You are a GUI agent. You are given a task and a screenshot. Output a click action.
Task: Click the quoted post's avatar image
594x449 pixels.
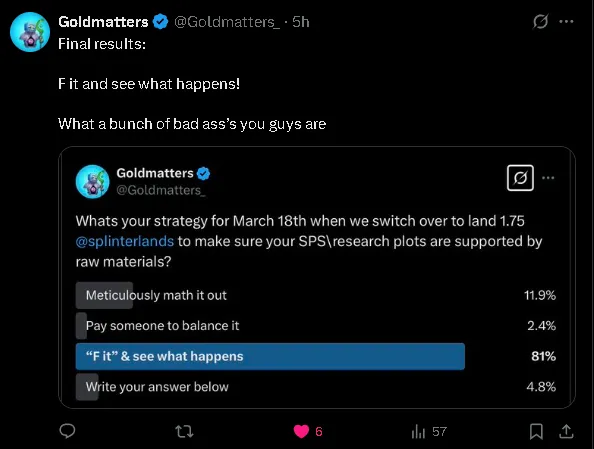click(92, 181)
